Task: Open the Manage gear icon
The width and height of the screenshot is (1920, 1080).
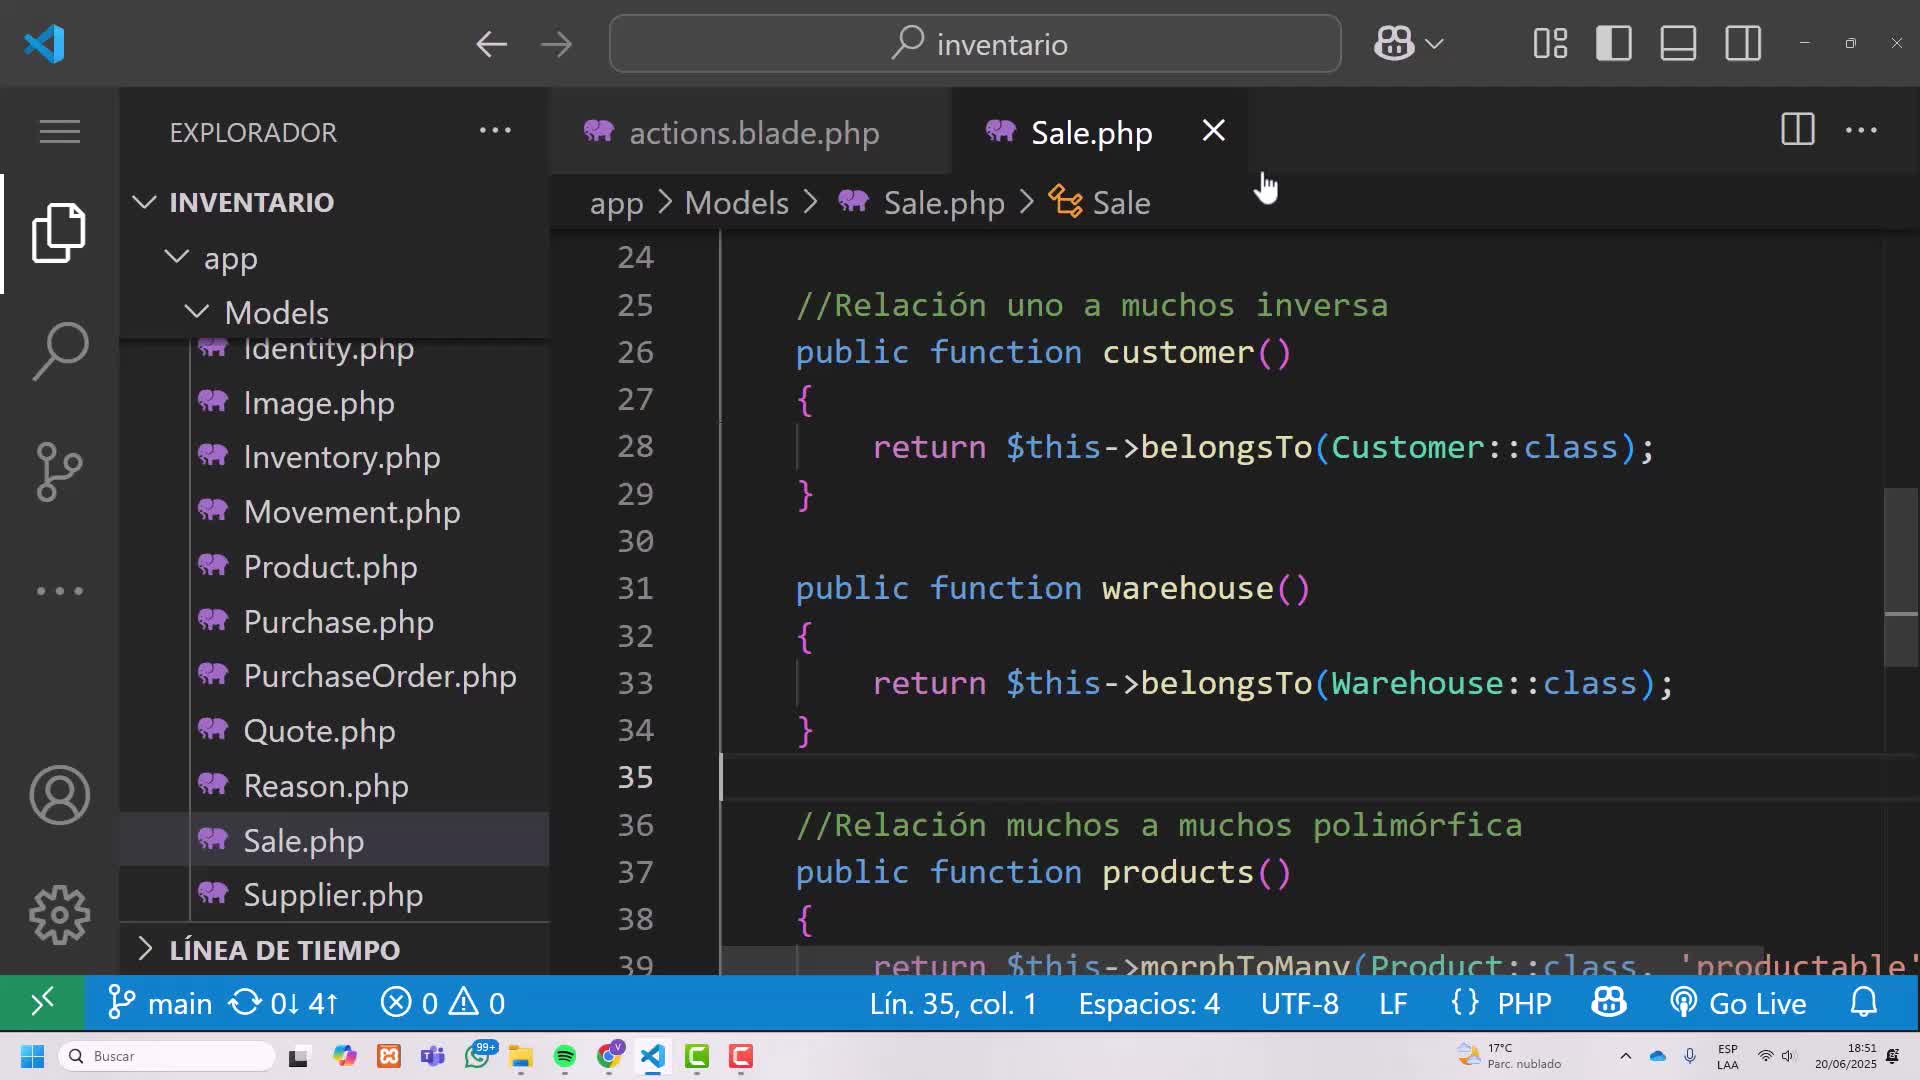Action: (x=59, y=915)
